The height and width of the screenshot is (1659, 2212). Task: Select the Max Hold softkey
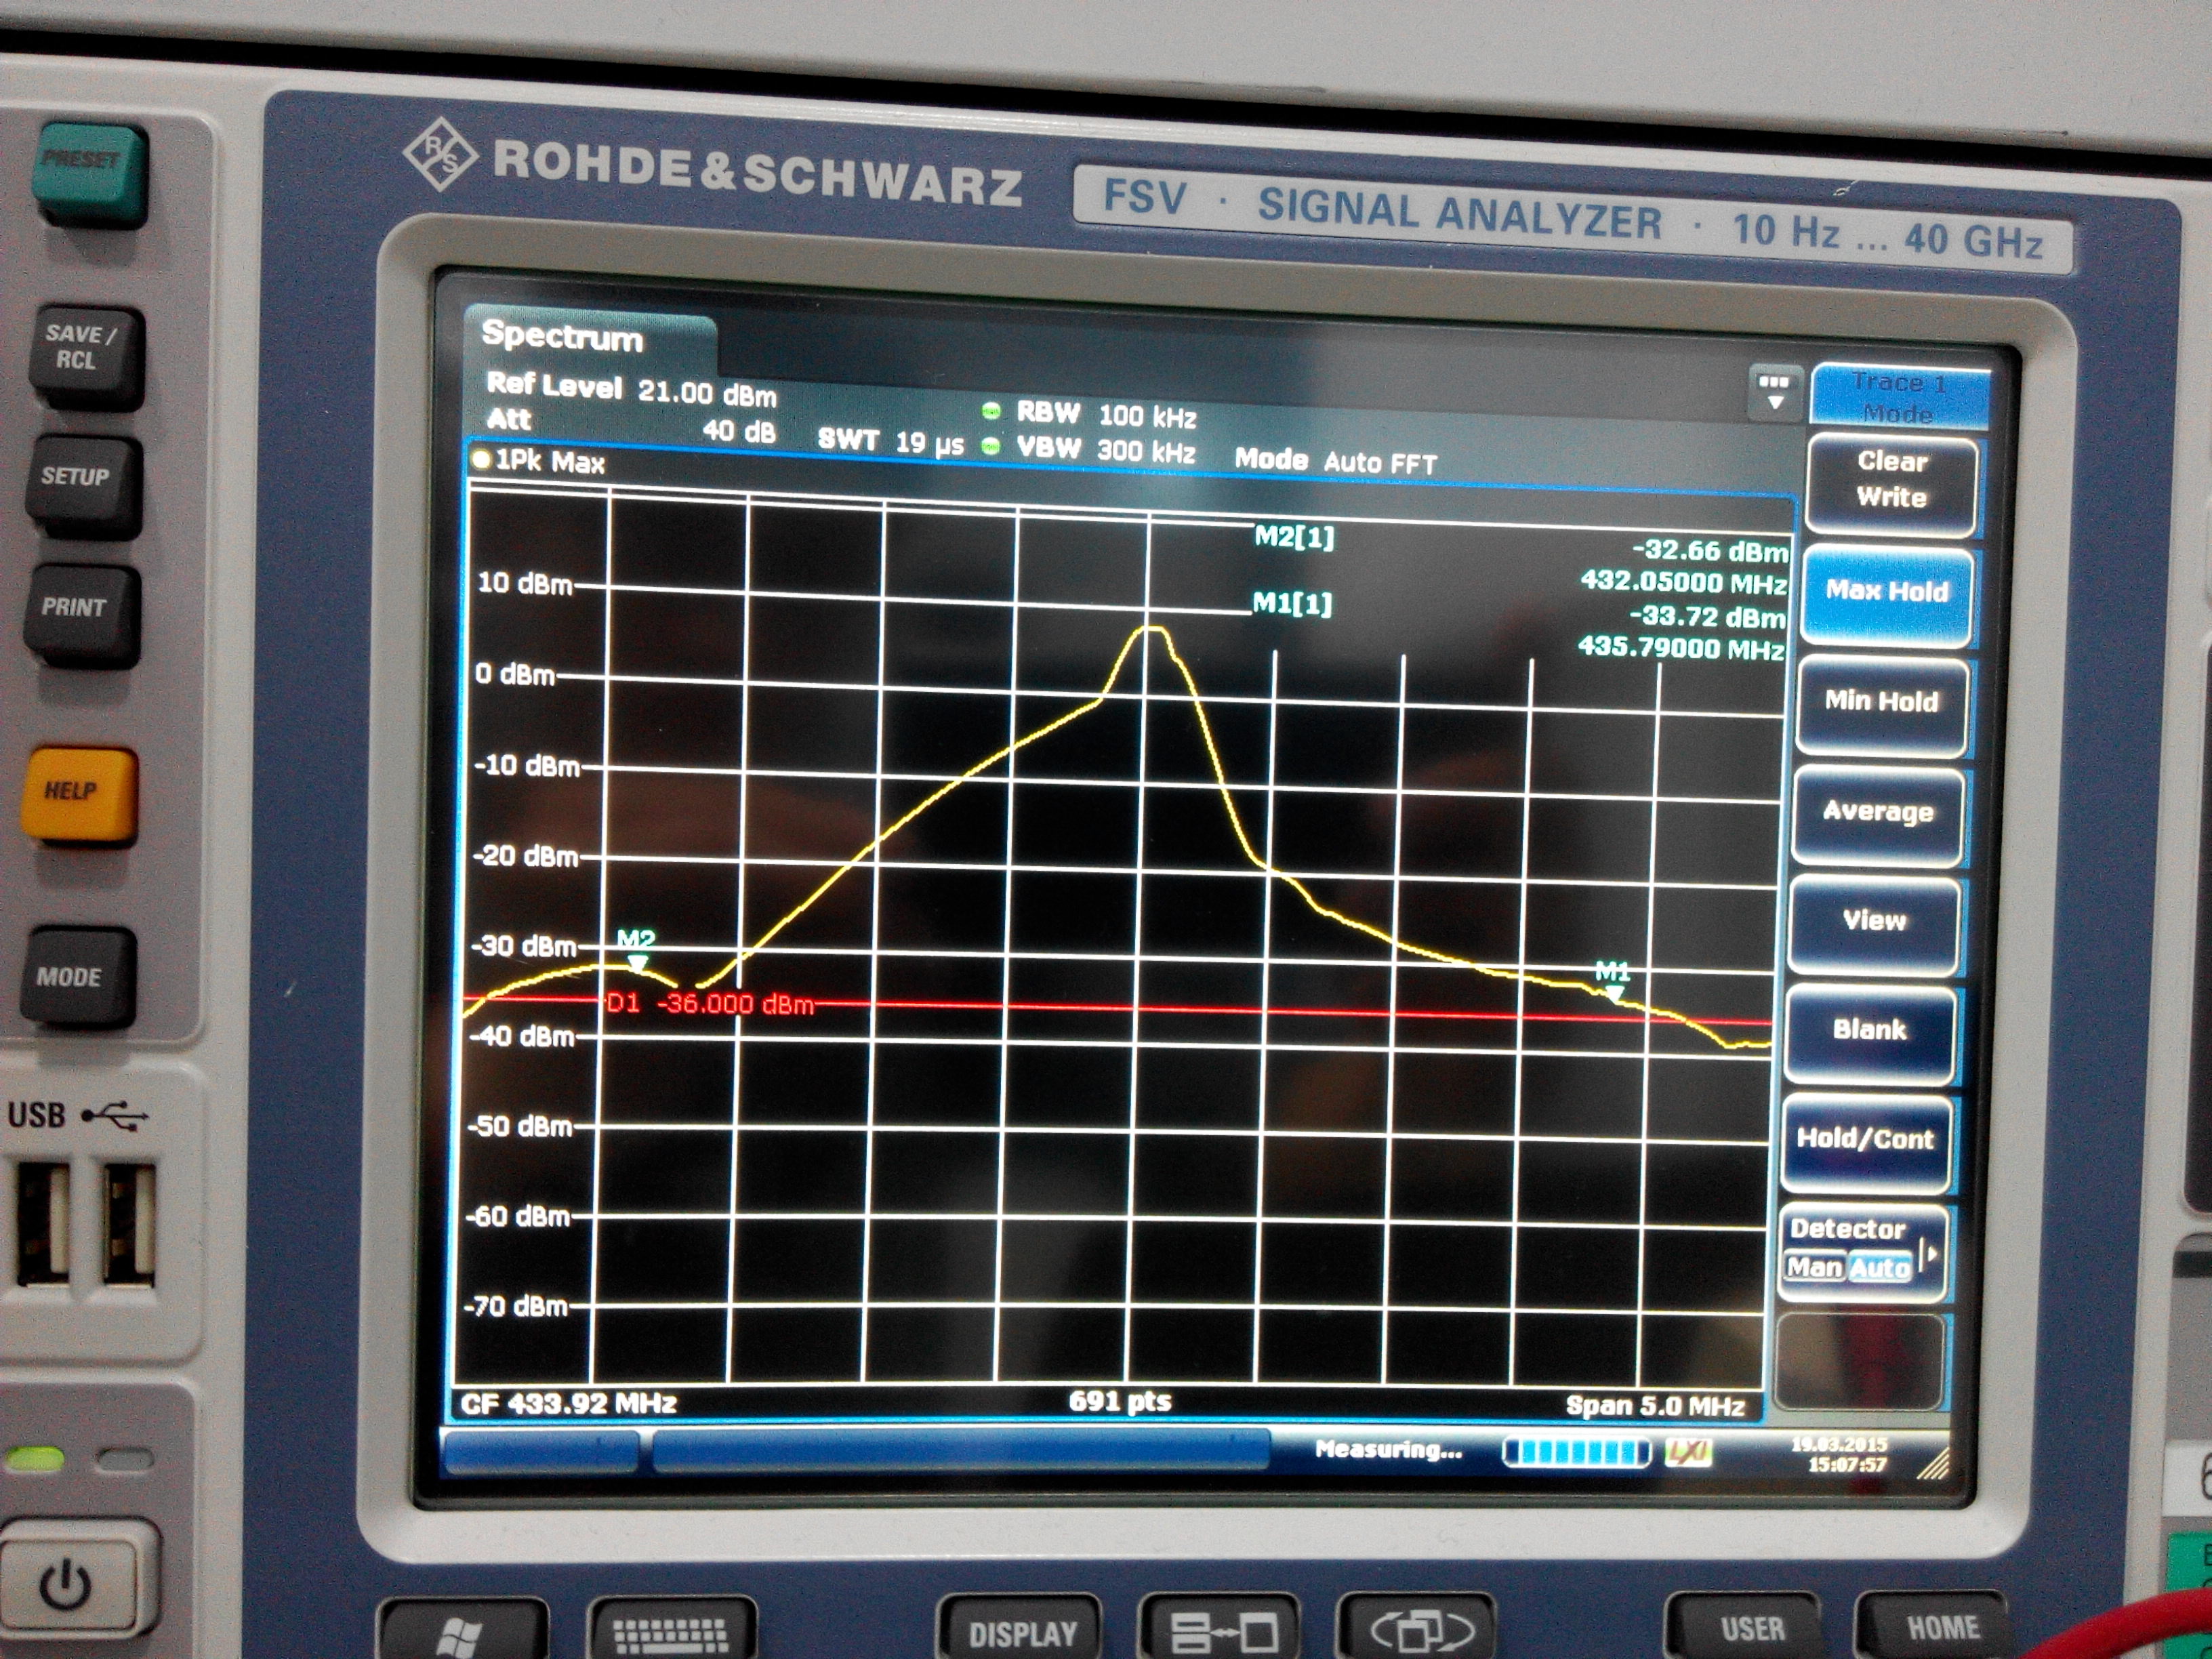[1887, 591]
